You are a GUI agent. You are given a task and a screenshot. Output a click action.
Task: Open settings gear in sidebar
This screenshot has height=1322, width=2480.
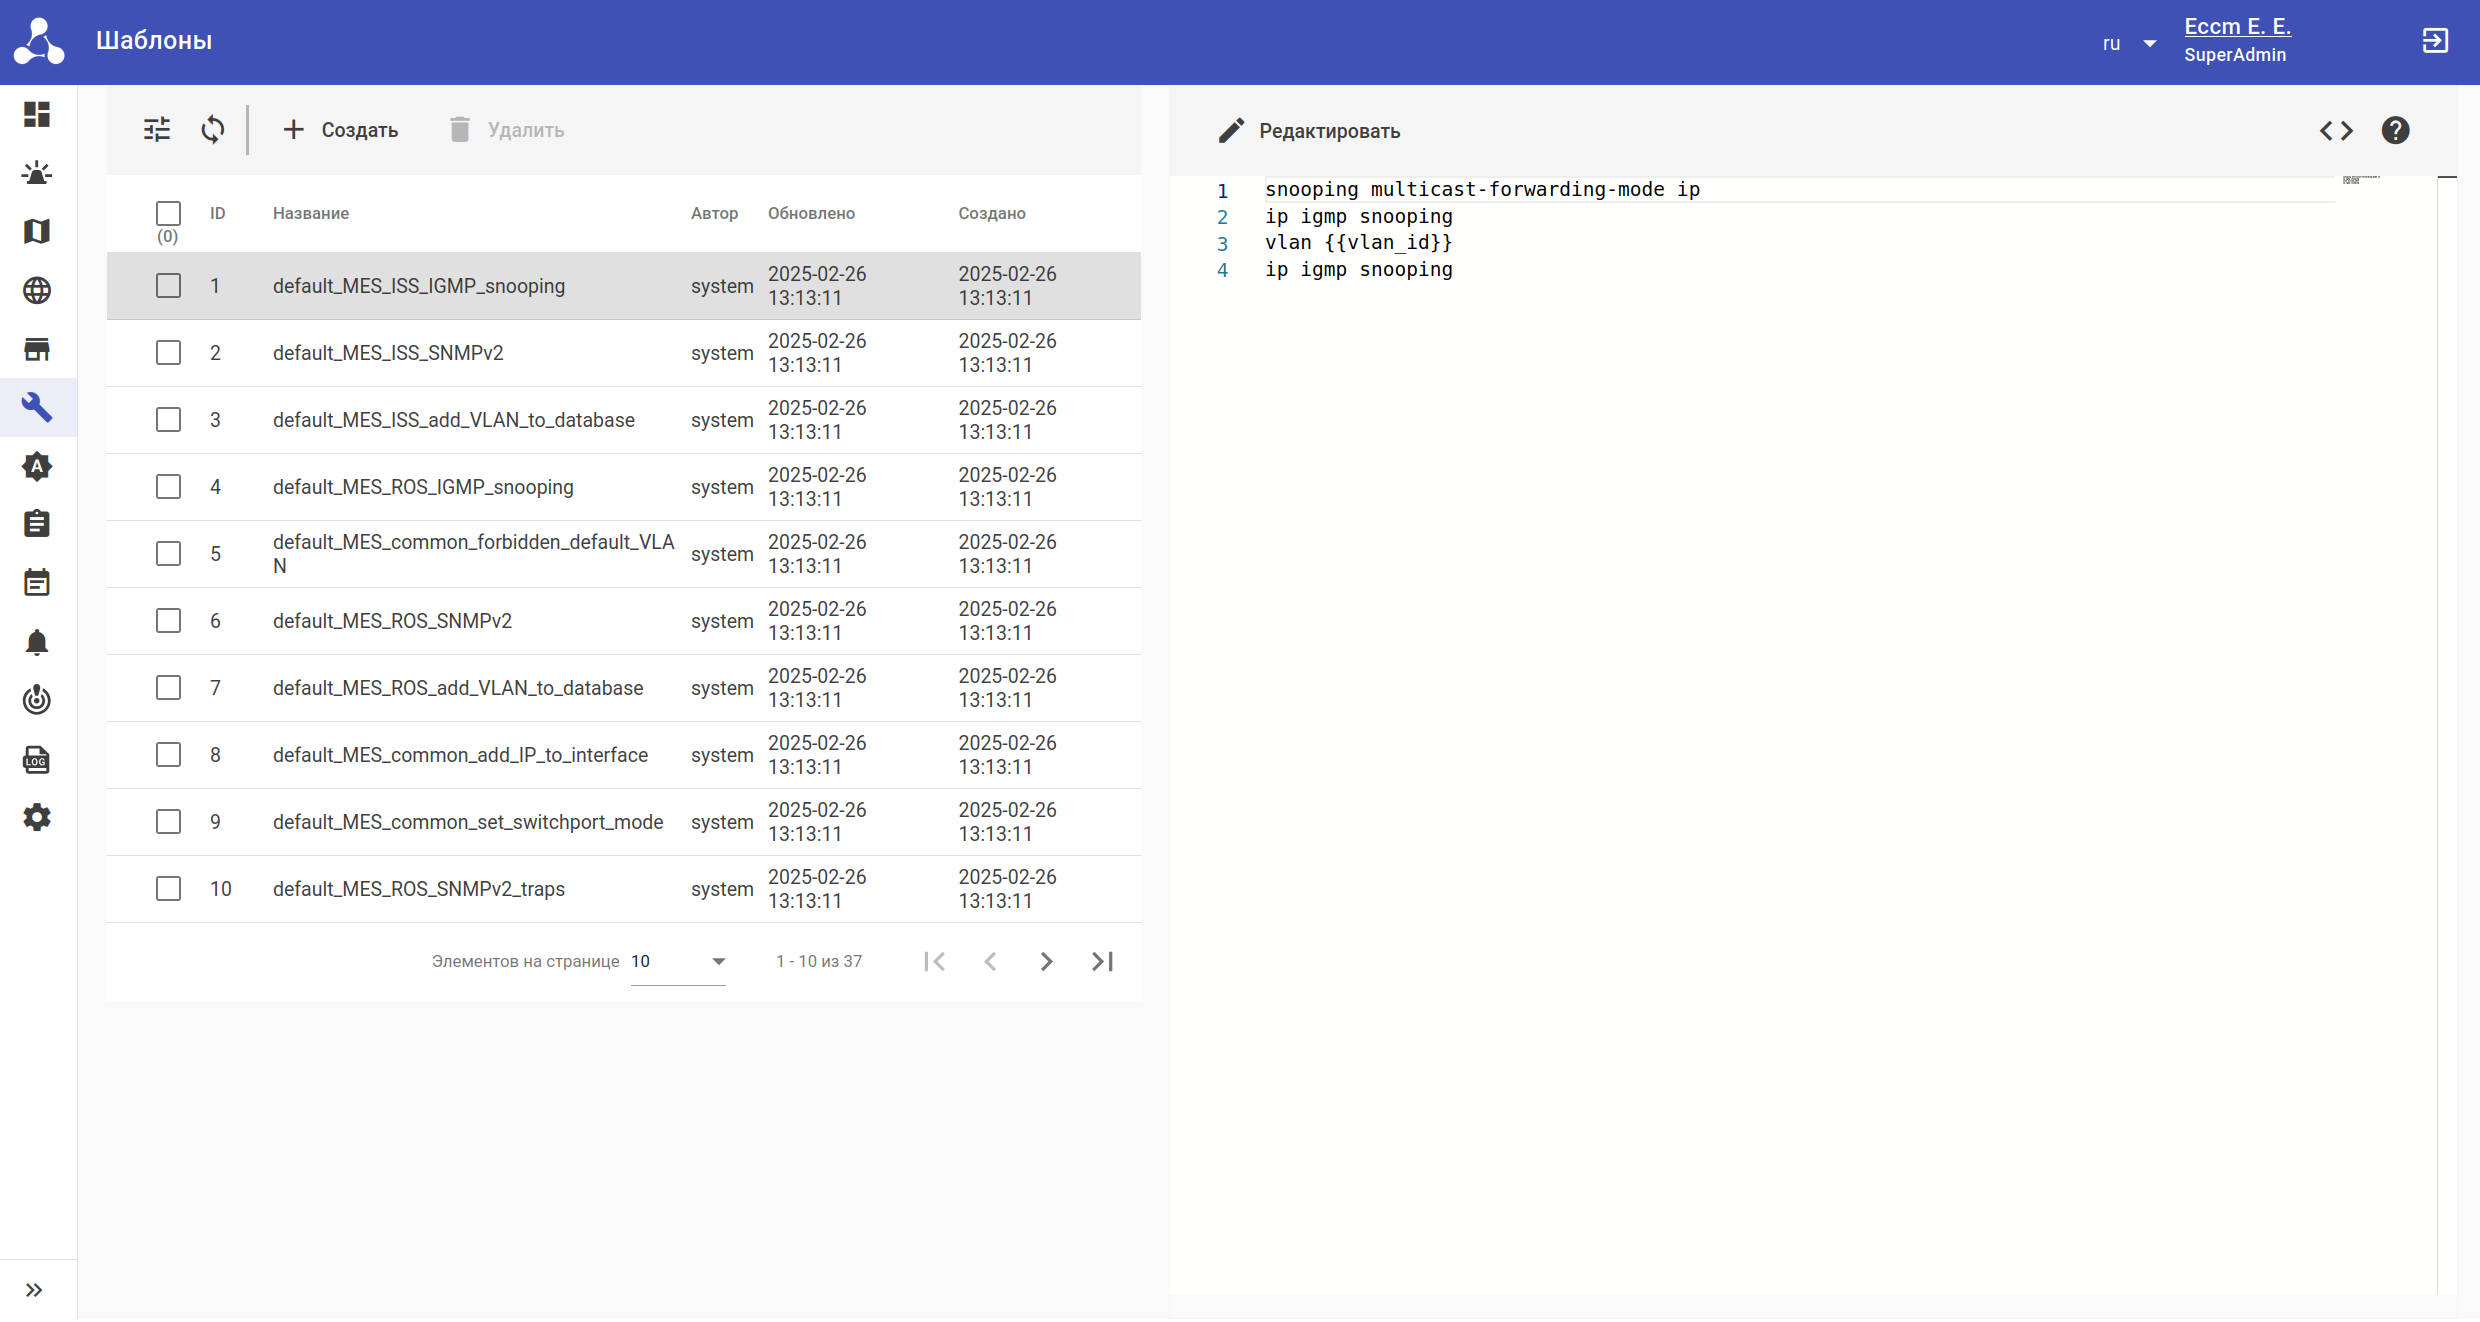37,818
